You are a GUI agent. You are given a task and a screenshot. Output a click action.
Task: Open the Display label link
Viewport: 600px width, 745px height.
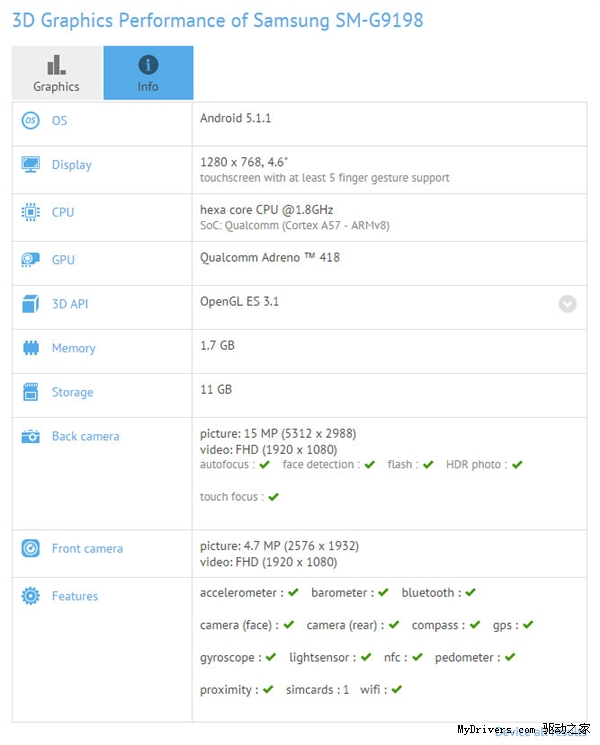tap(72, 165)
